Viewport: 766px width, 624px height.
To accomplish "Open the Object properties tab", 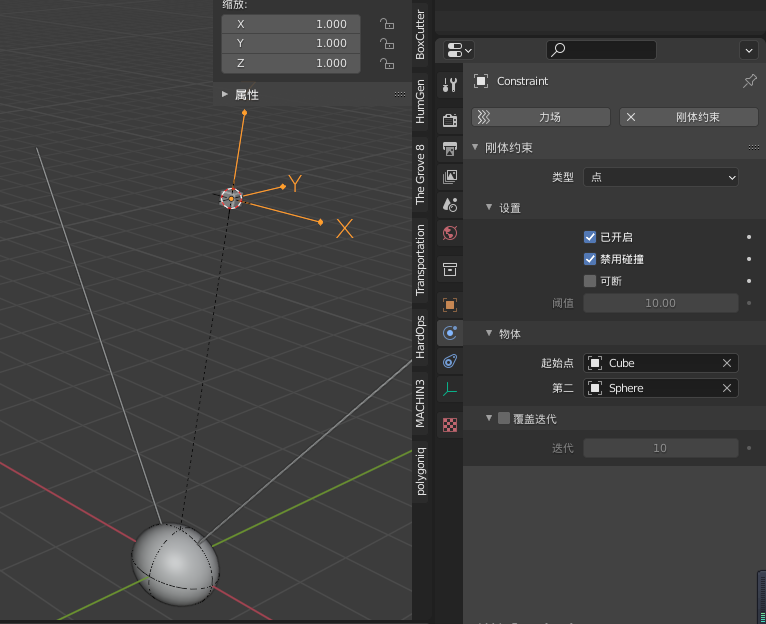I will (x=449, y=305).
